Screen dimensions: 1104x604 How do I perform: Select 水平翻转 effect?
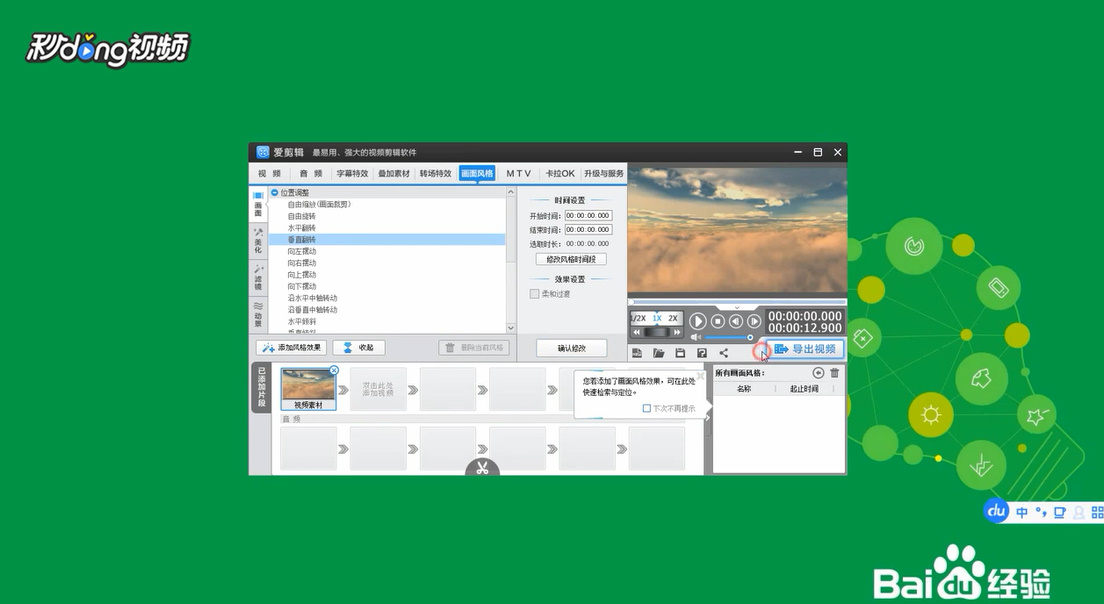pos(301,228)
